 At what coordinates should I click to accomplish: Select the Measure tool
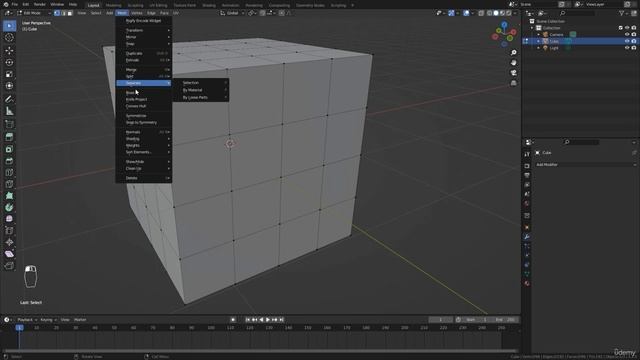9,111
